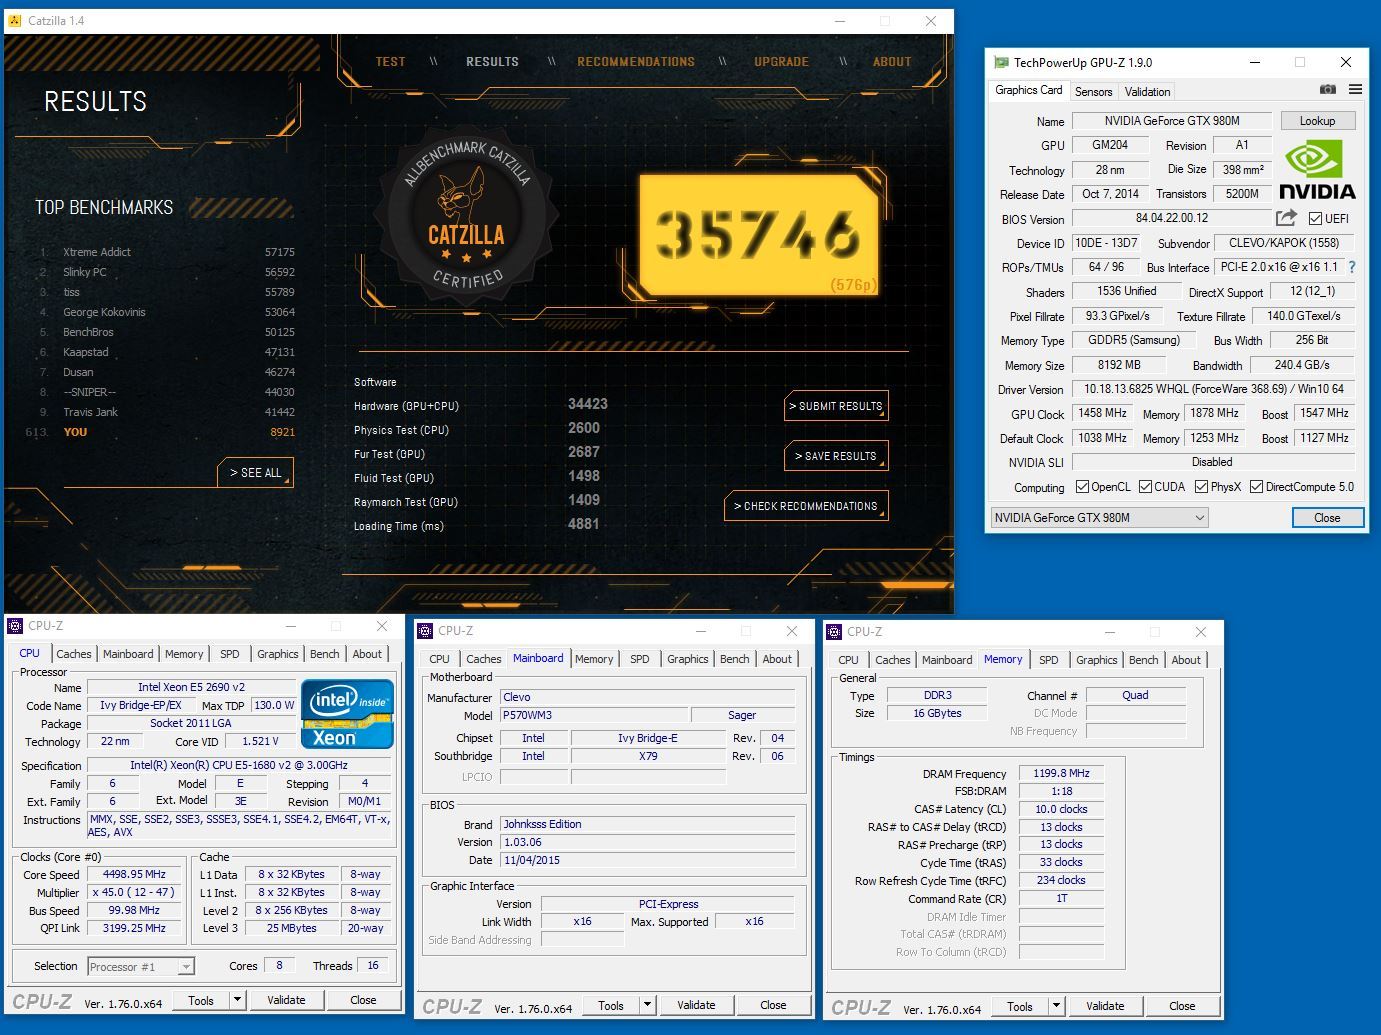Switch to Sensors tab in GPU-Z
1381x1035 pixels.
point(1093,91)
